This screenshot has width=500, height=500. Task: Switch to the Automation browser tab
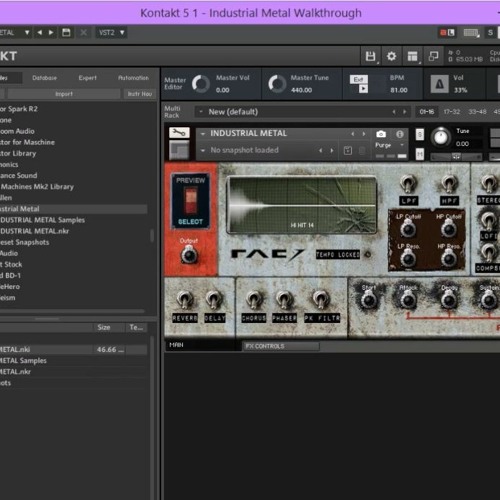(133, 78)
